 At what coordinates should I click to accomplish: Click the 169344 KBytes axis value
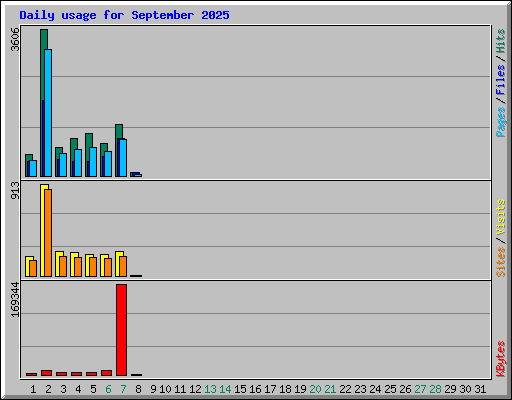pos(15,299)
